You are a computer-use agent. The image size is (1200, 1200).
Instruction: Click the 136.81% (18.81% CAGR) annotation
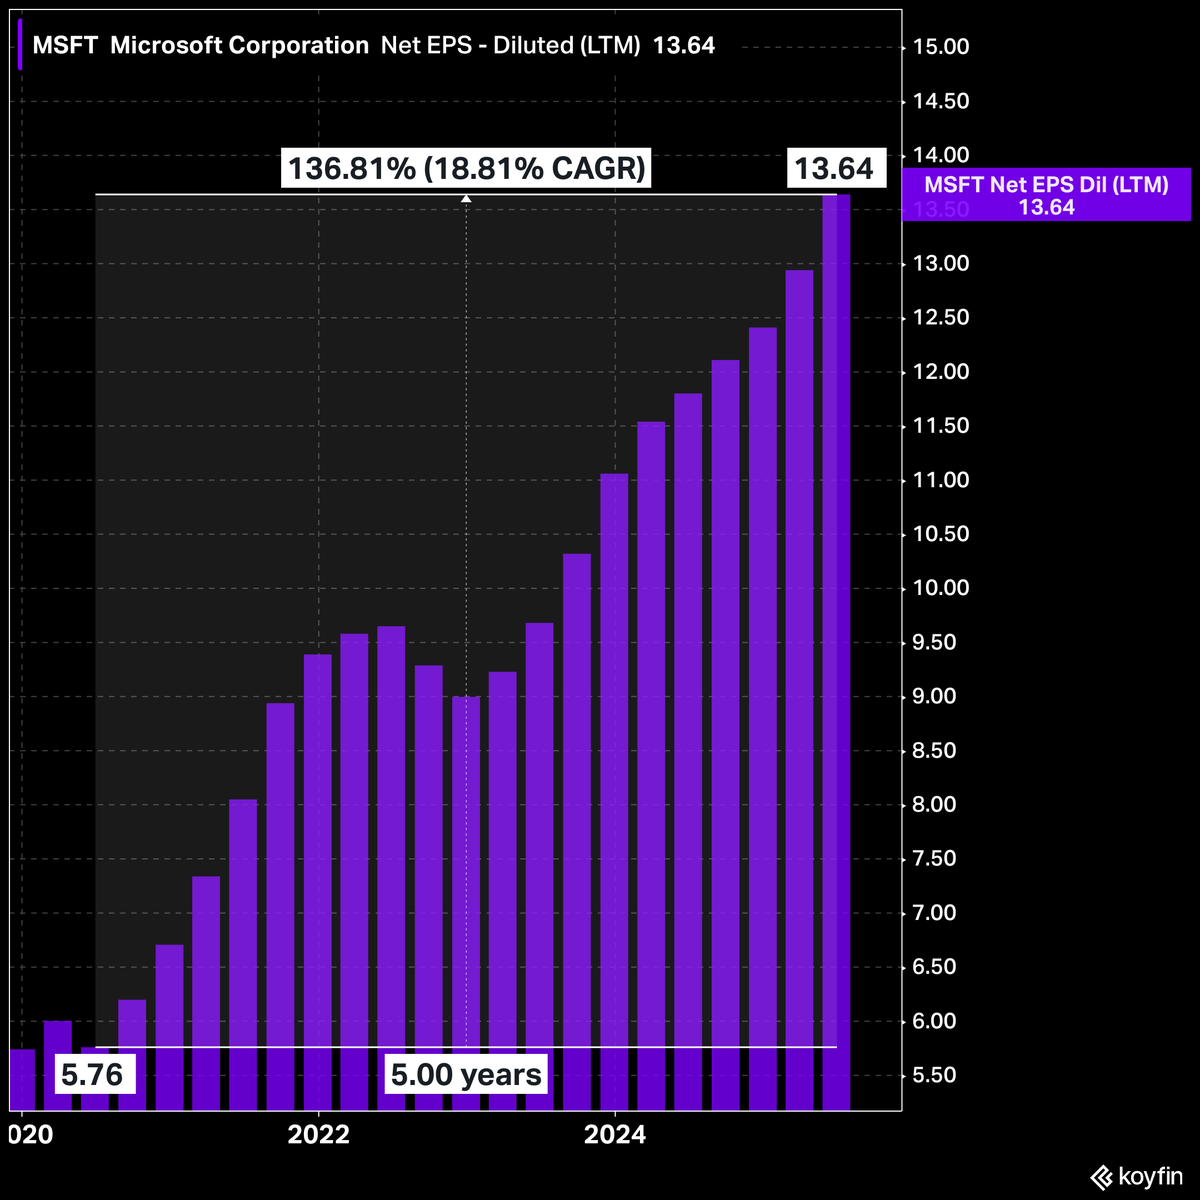point(467,168)
